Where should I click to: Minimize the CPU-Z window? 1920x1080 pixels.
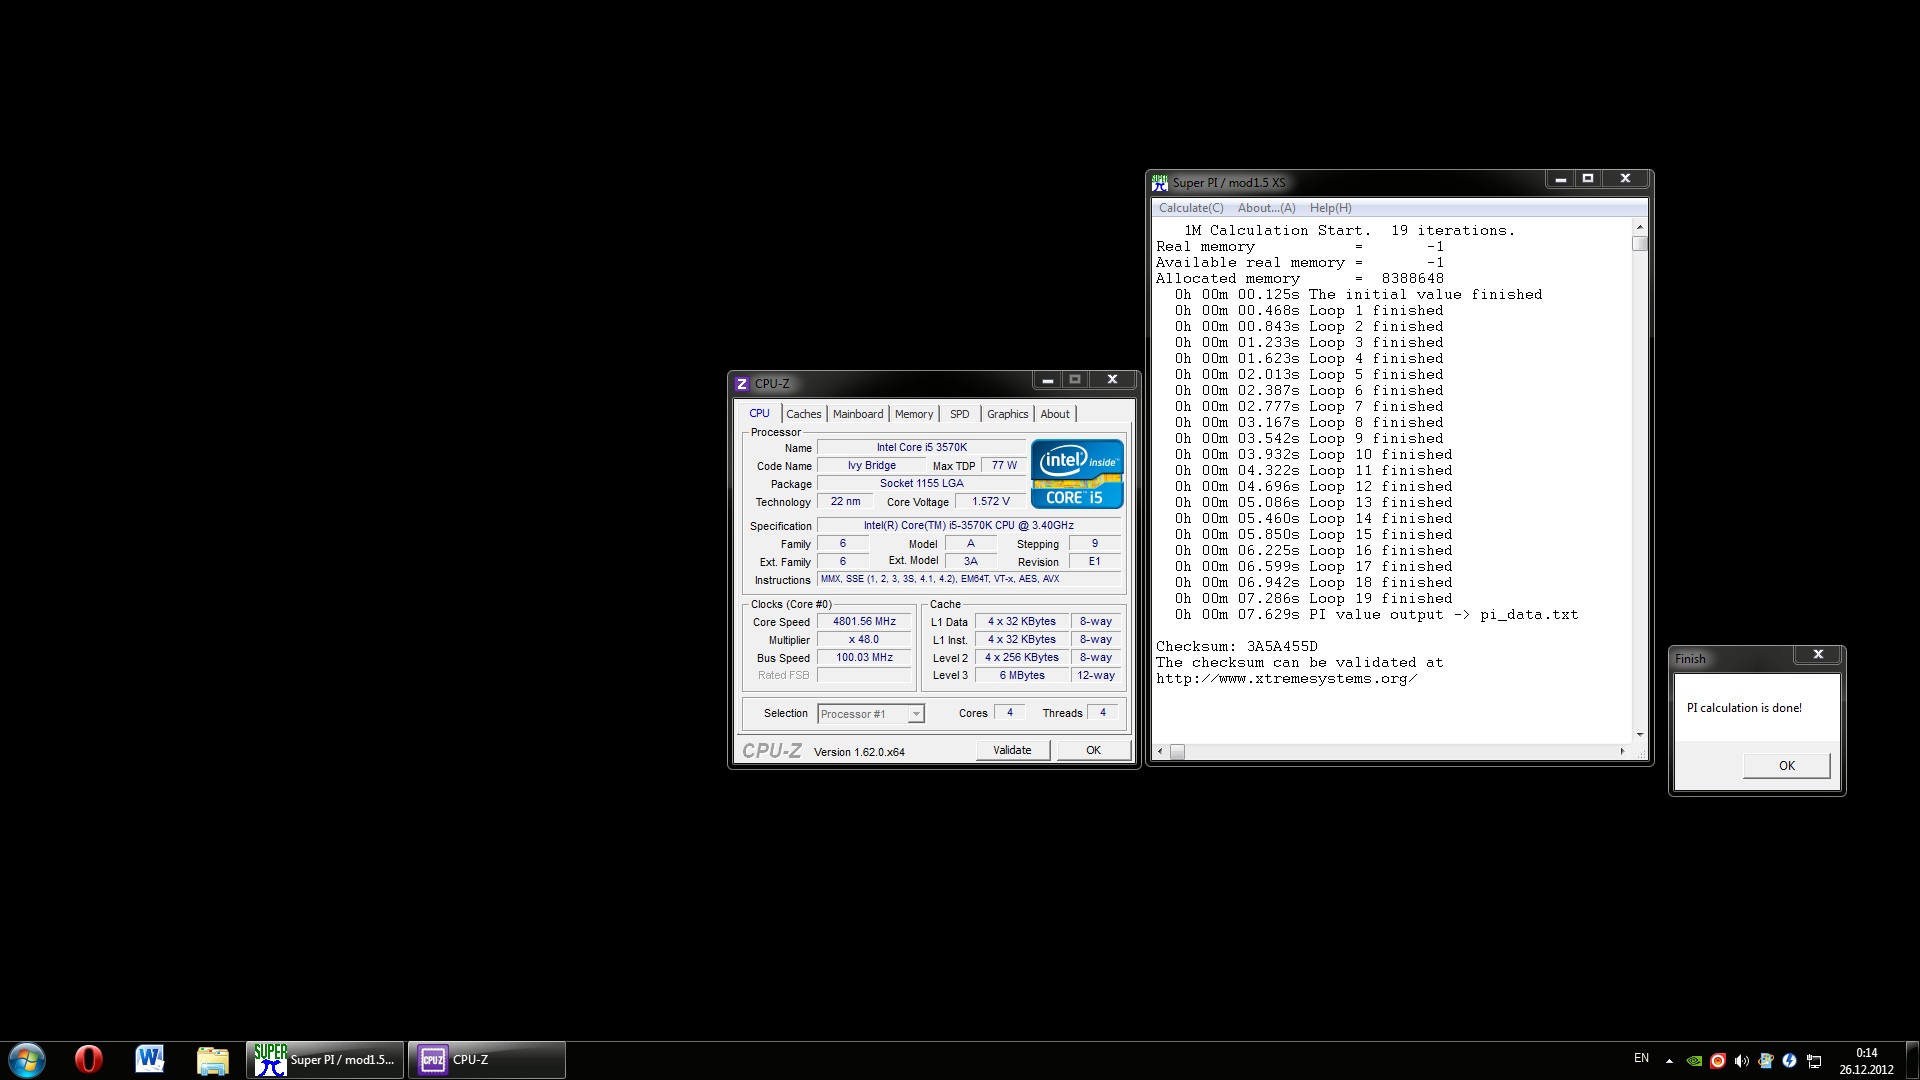tap(1047, 380)
